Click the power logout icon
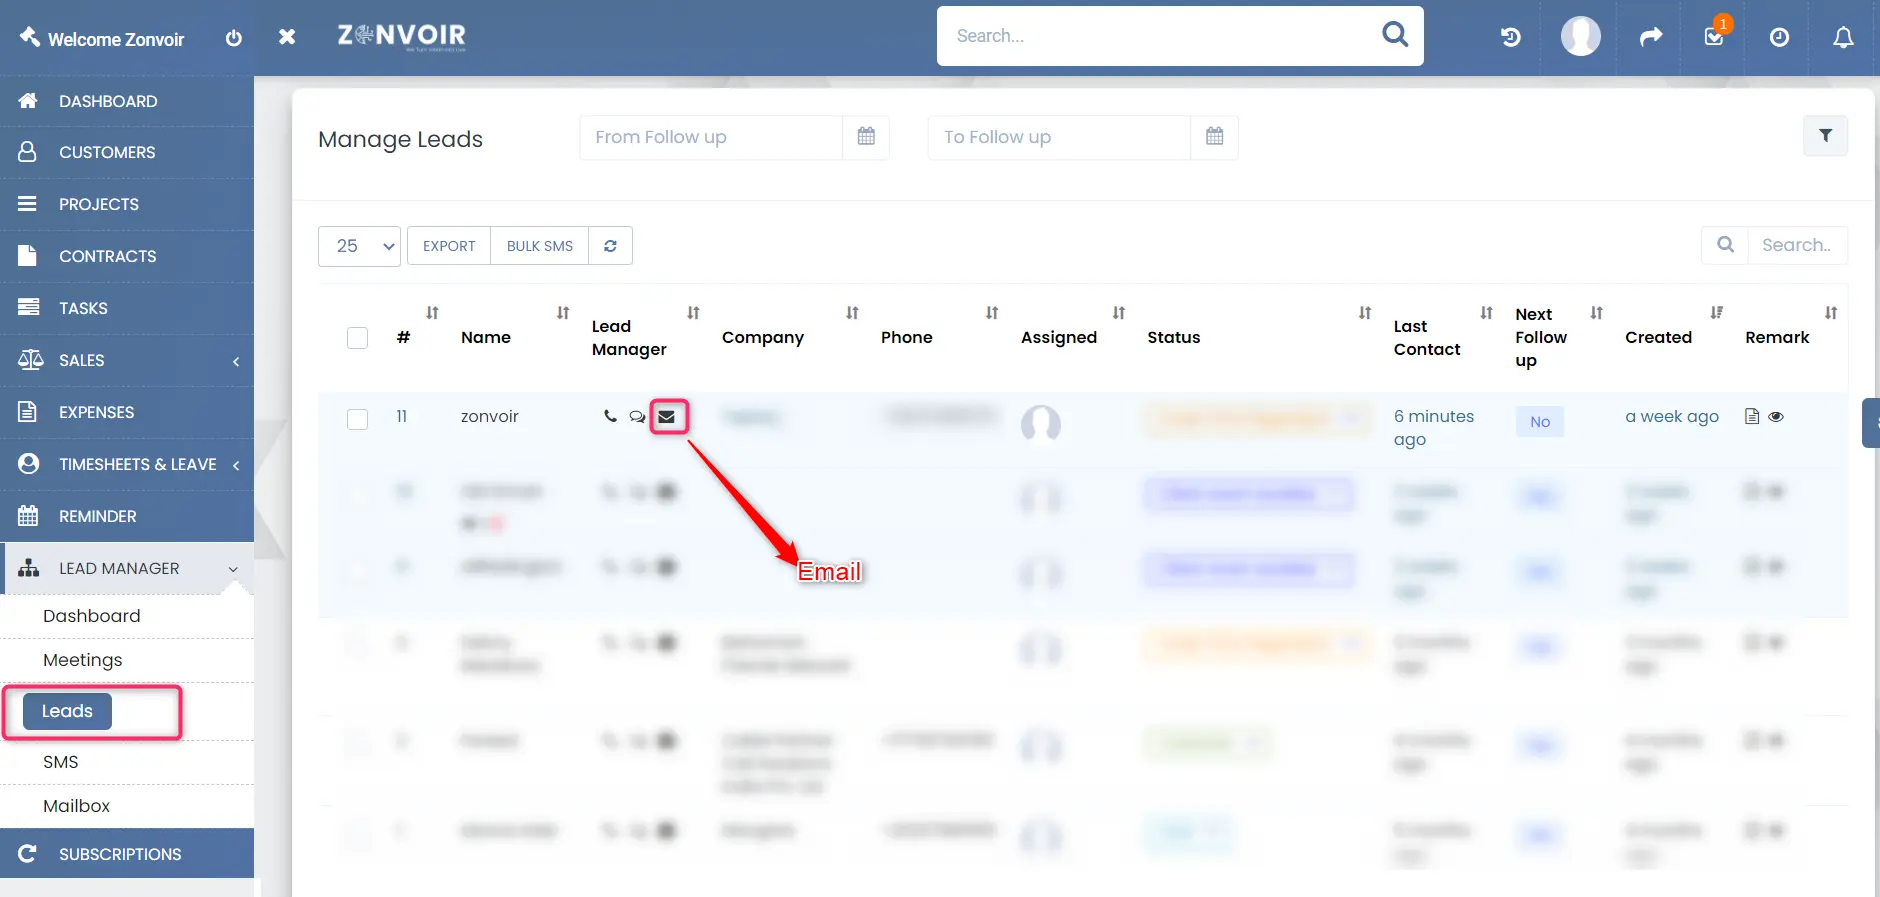The image size is (1880, 897). coord(234,38)
